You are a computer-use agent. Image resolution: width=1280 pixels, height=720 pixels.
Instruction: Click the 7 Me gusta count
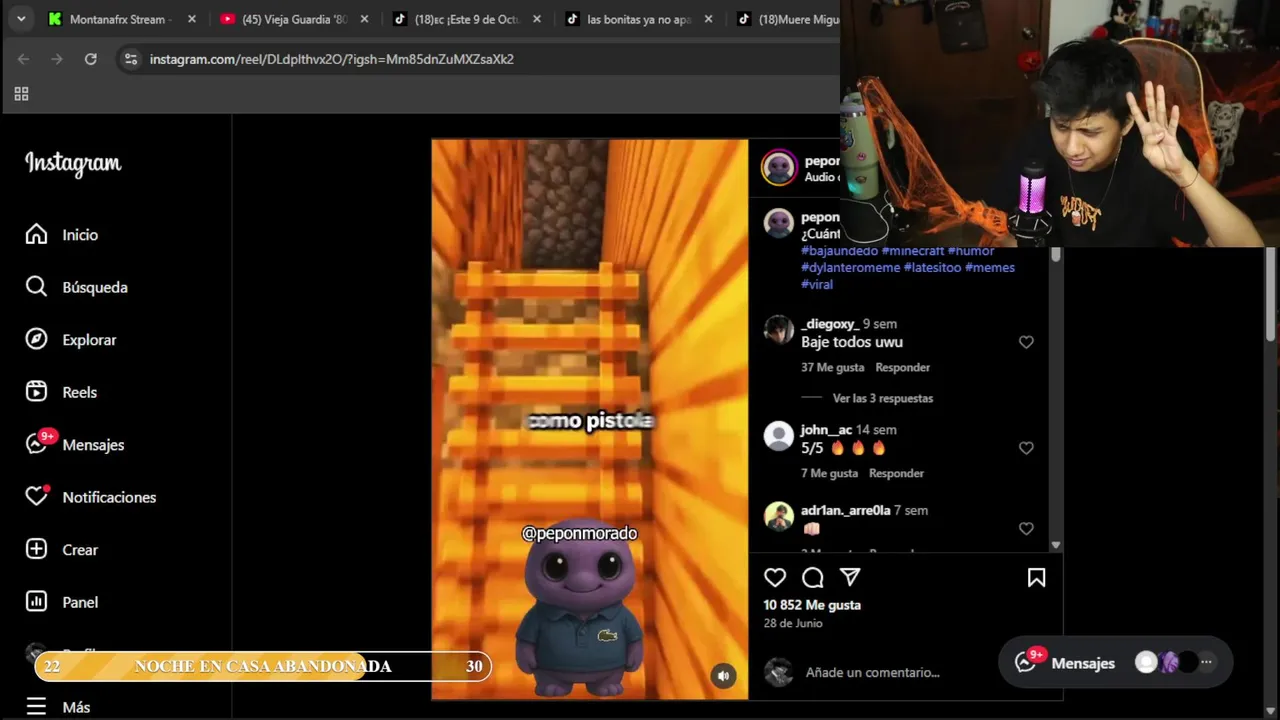coord(830,473)
